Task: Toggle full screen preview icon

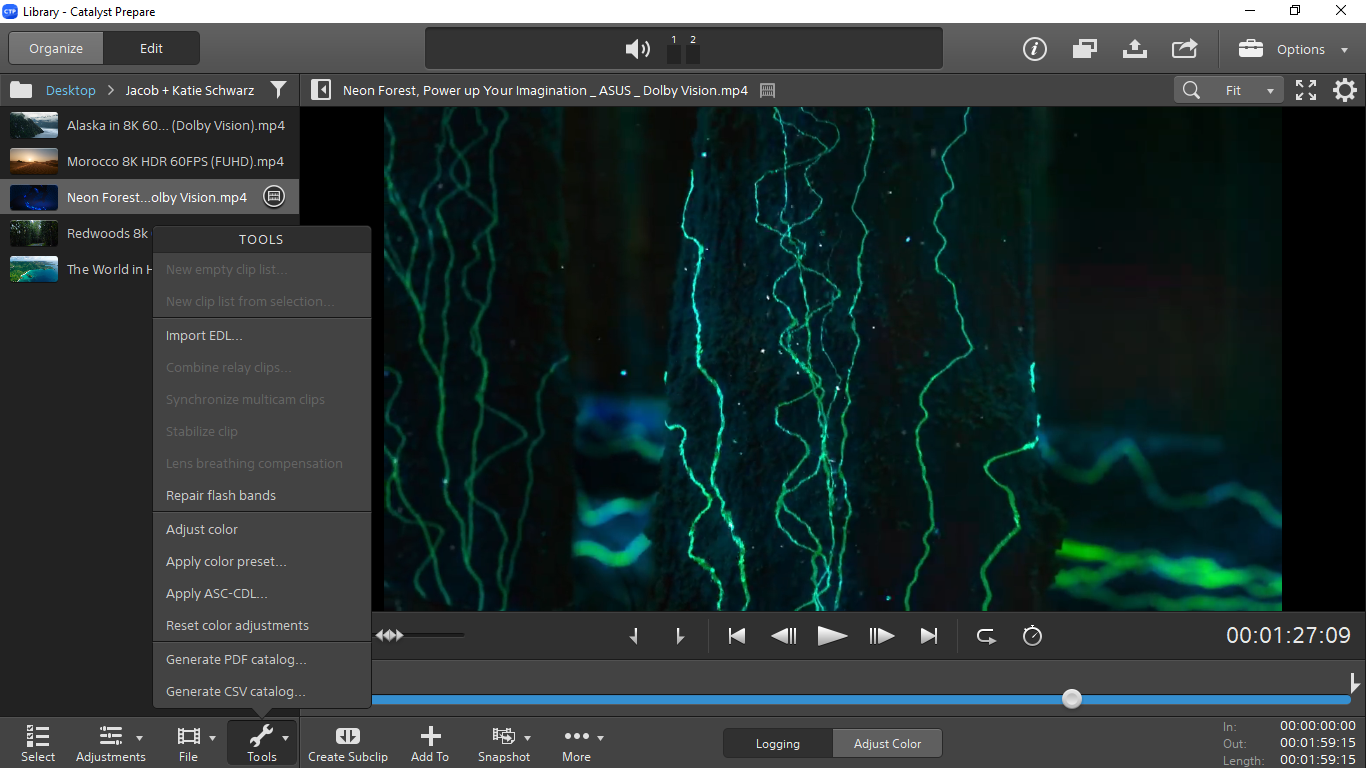Action: [1306, 90]
